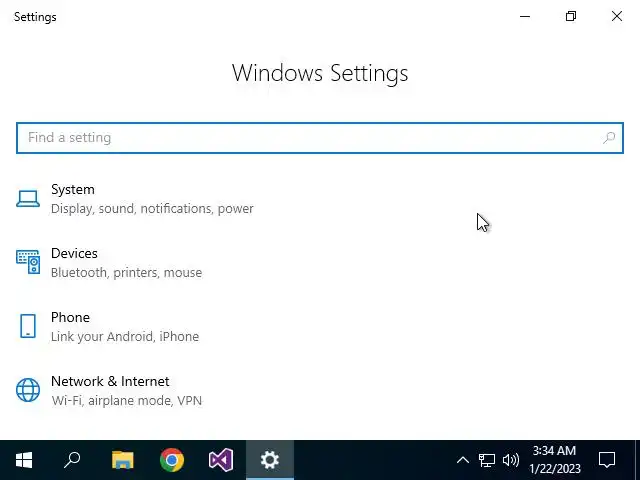Click the magnifier icon in Find a setting
Image resolution: width=640 pixels, height=480 pixels.
(609, 138)
